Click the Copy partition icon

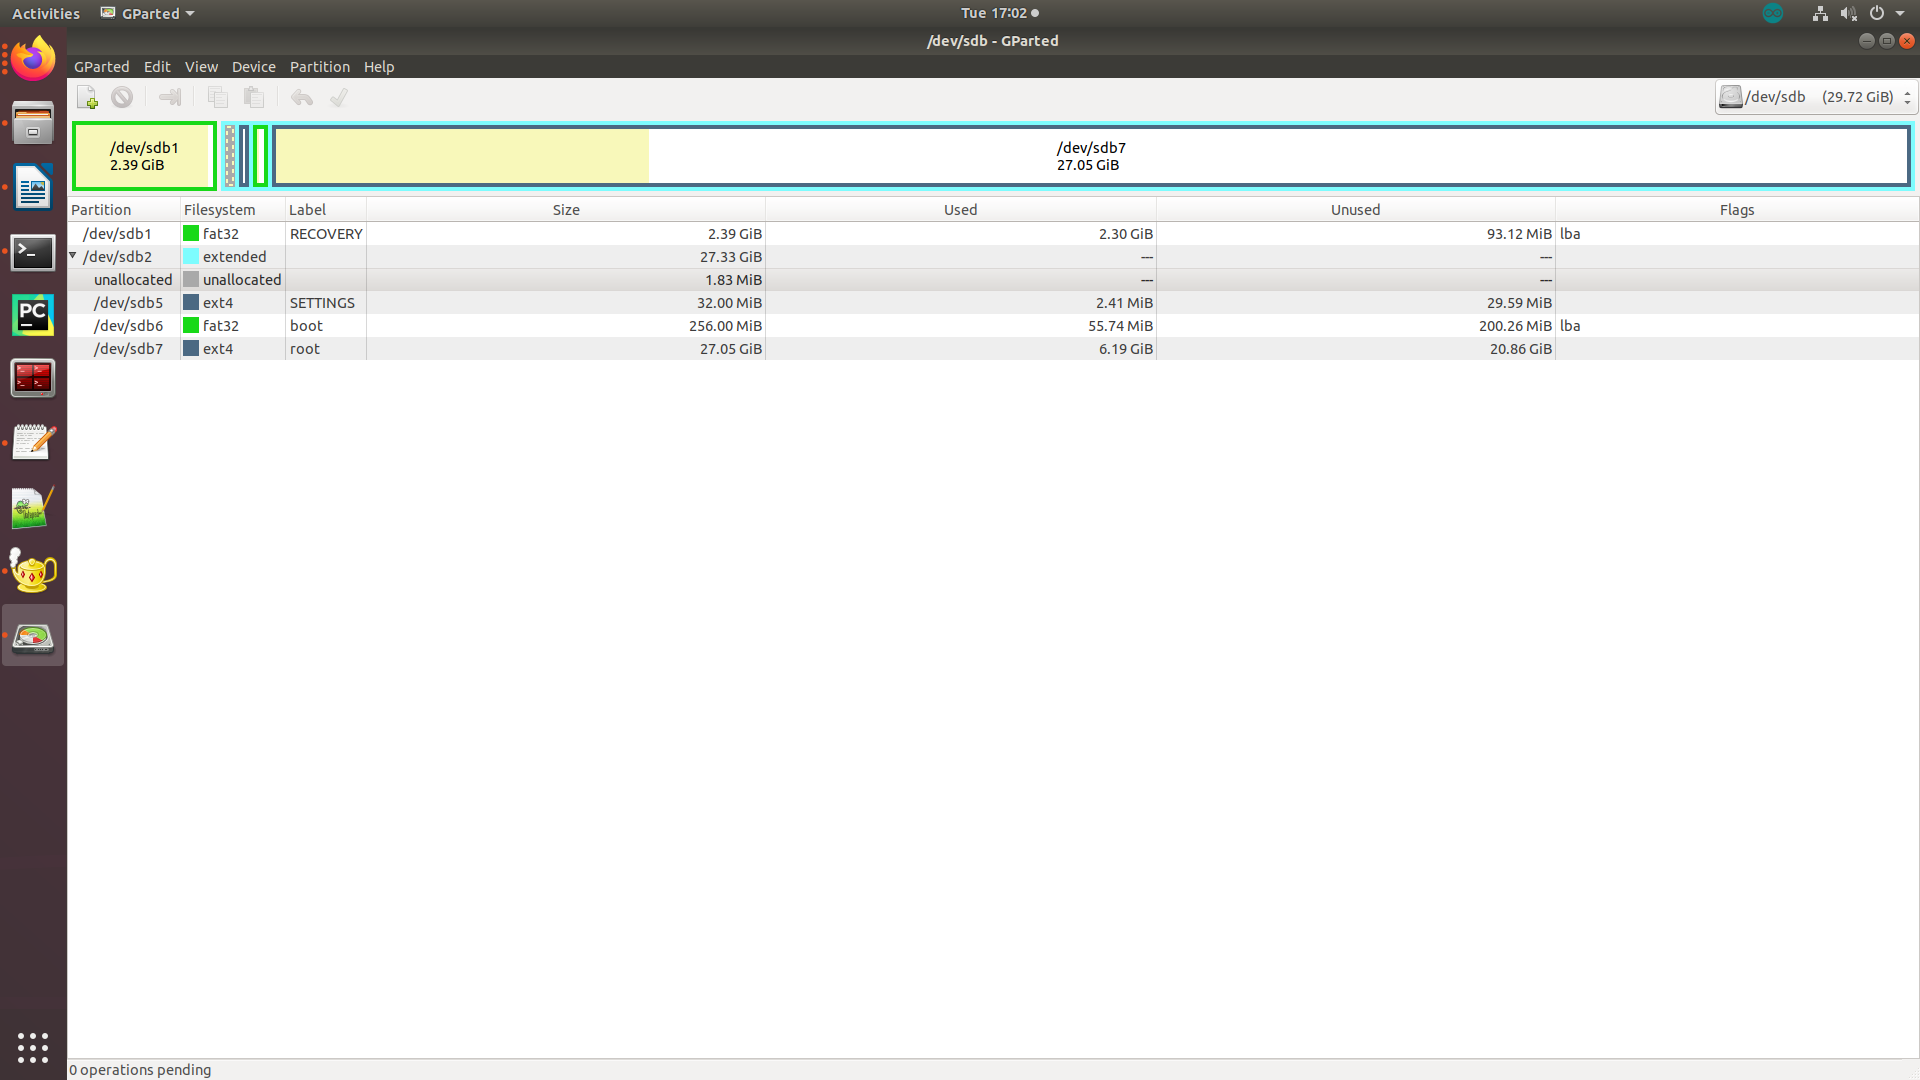coord(217,97)
